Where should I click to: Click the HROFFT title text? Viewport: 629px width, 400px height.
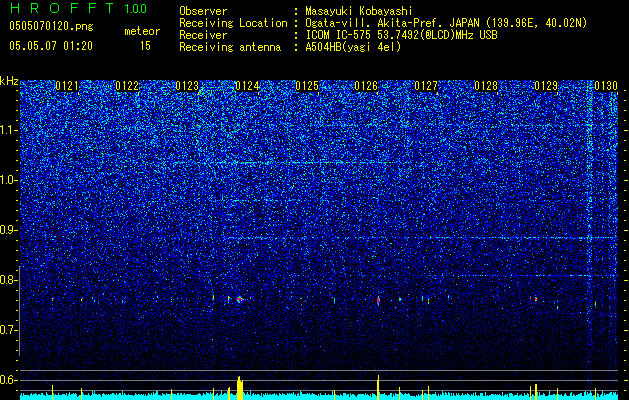point(62,8)
